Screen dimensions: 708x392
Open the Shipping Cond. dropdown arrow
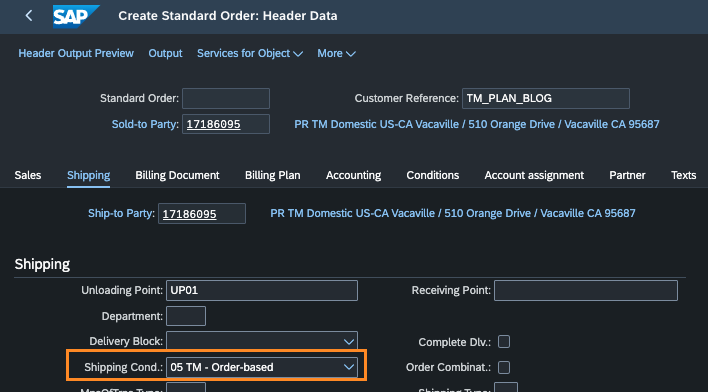click(349, 367)
